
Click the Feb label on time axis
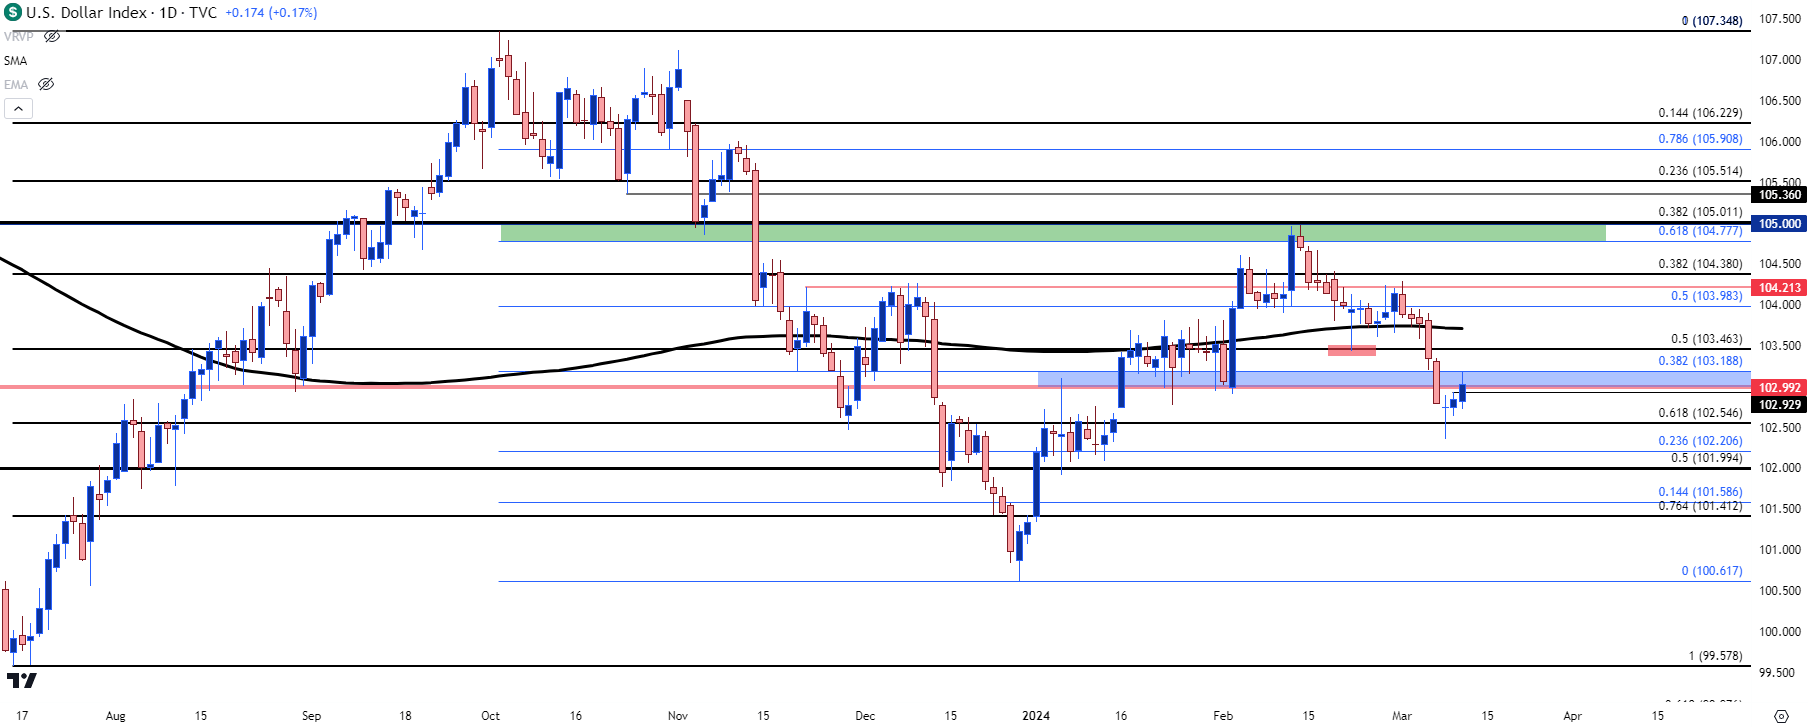pyautogui.click(x=1223, y=716)
